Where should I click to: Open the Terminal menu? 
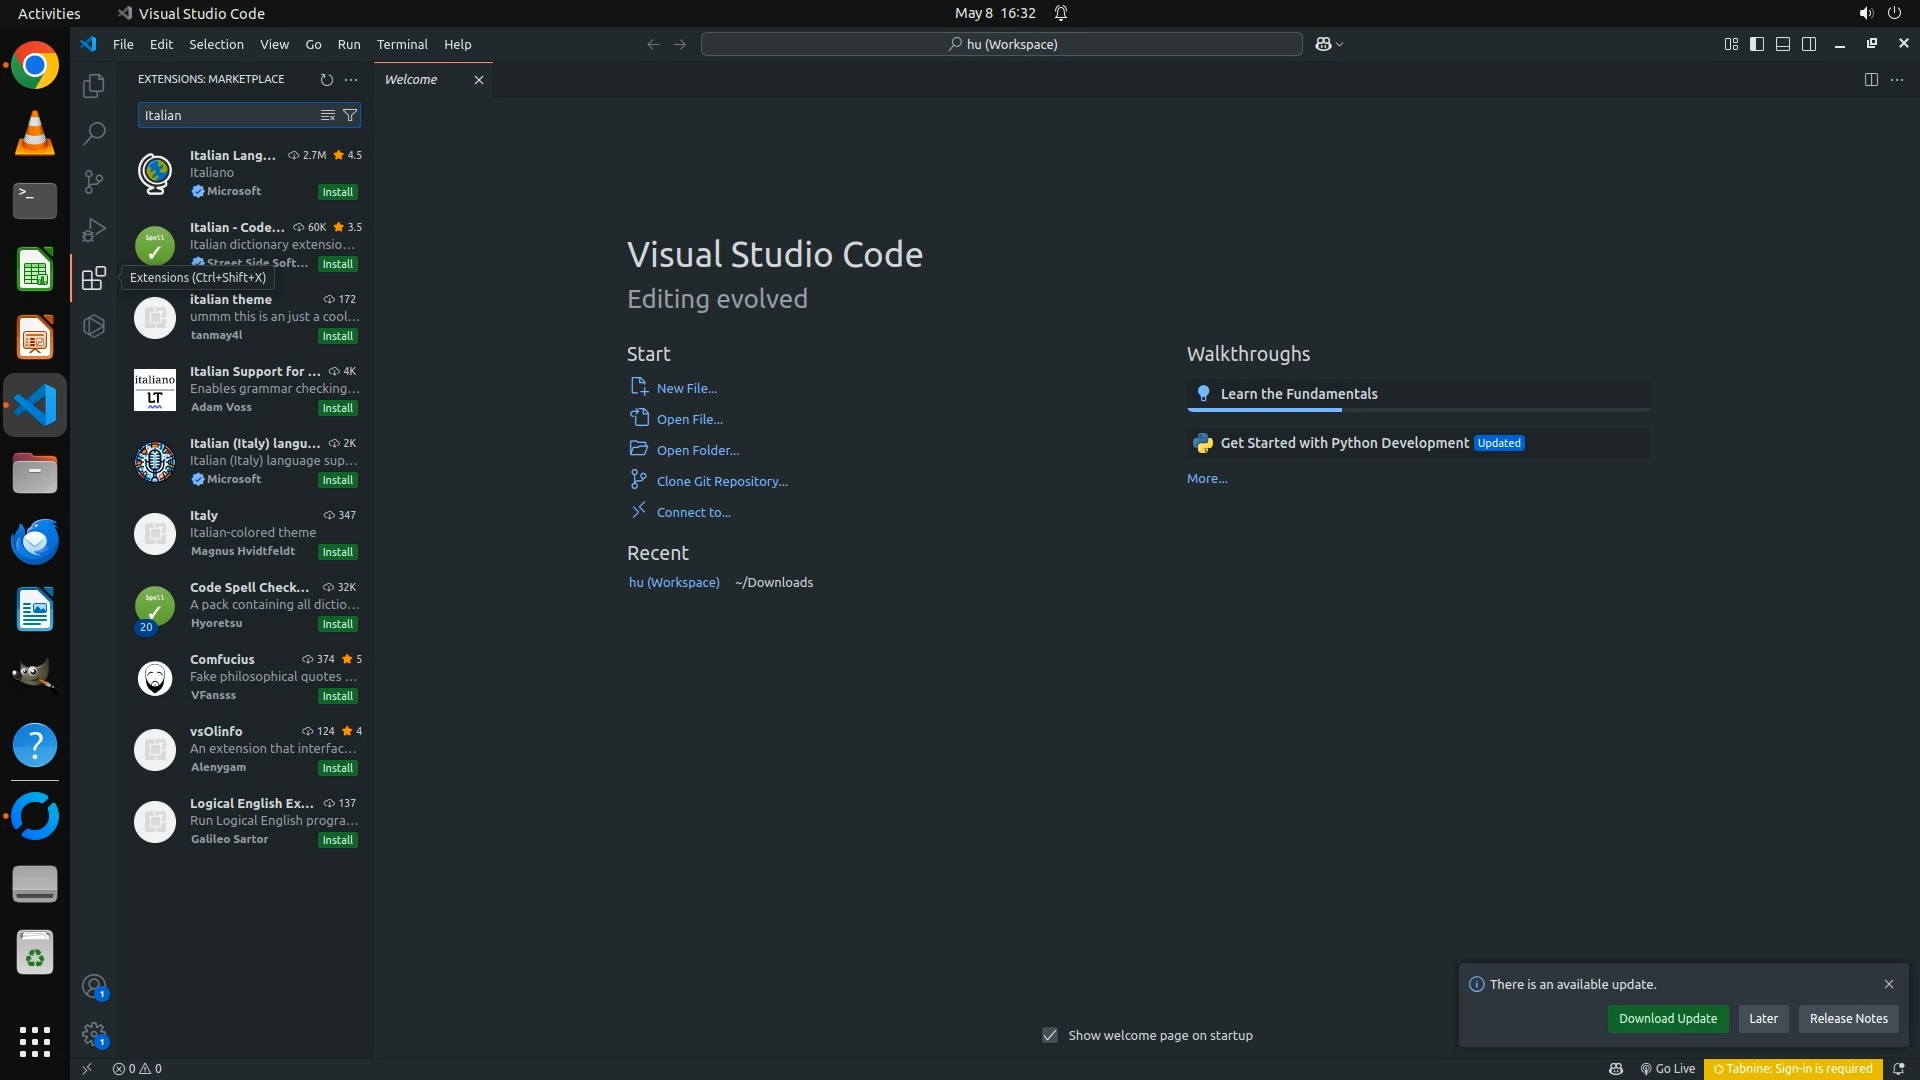[402, 44]
